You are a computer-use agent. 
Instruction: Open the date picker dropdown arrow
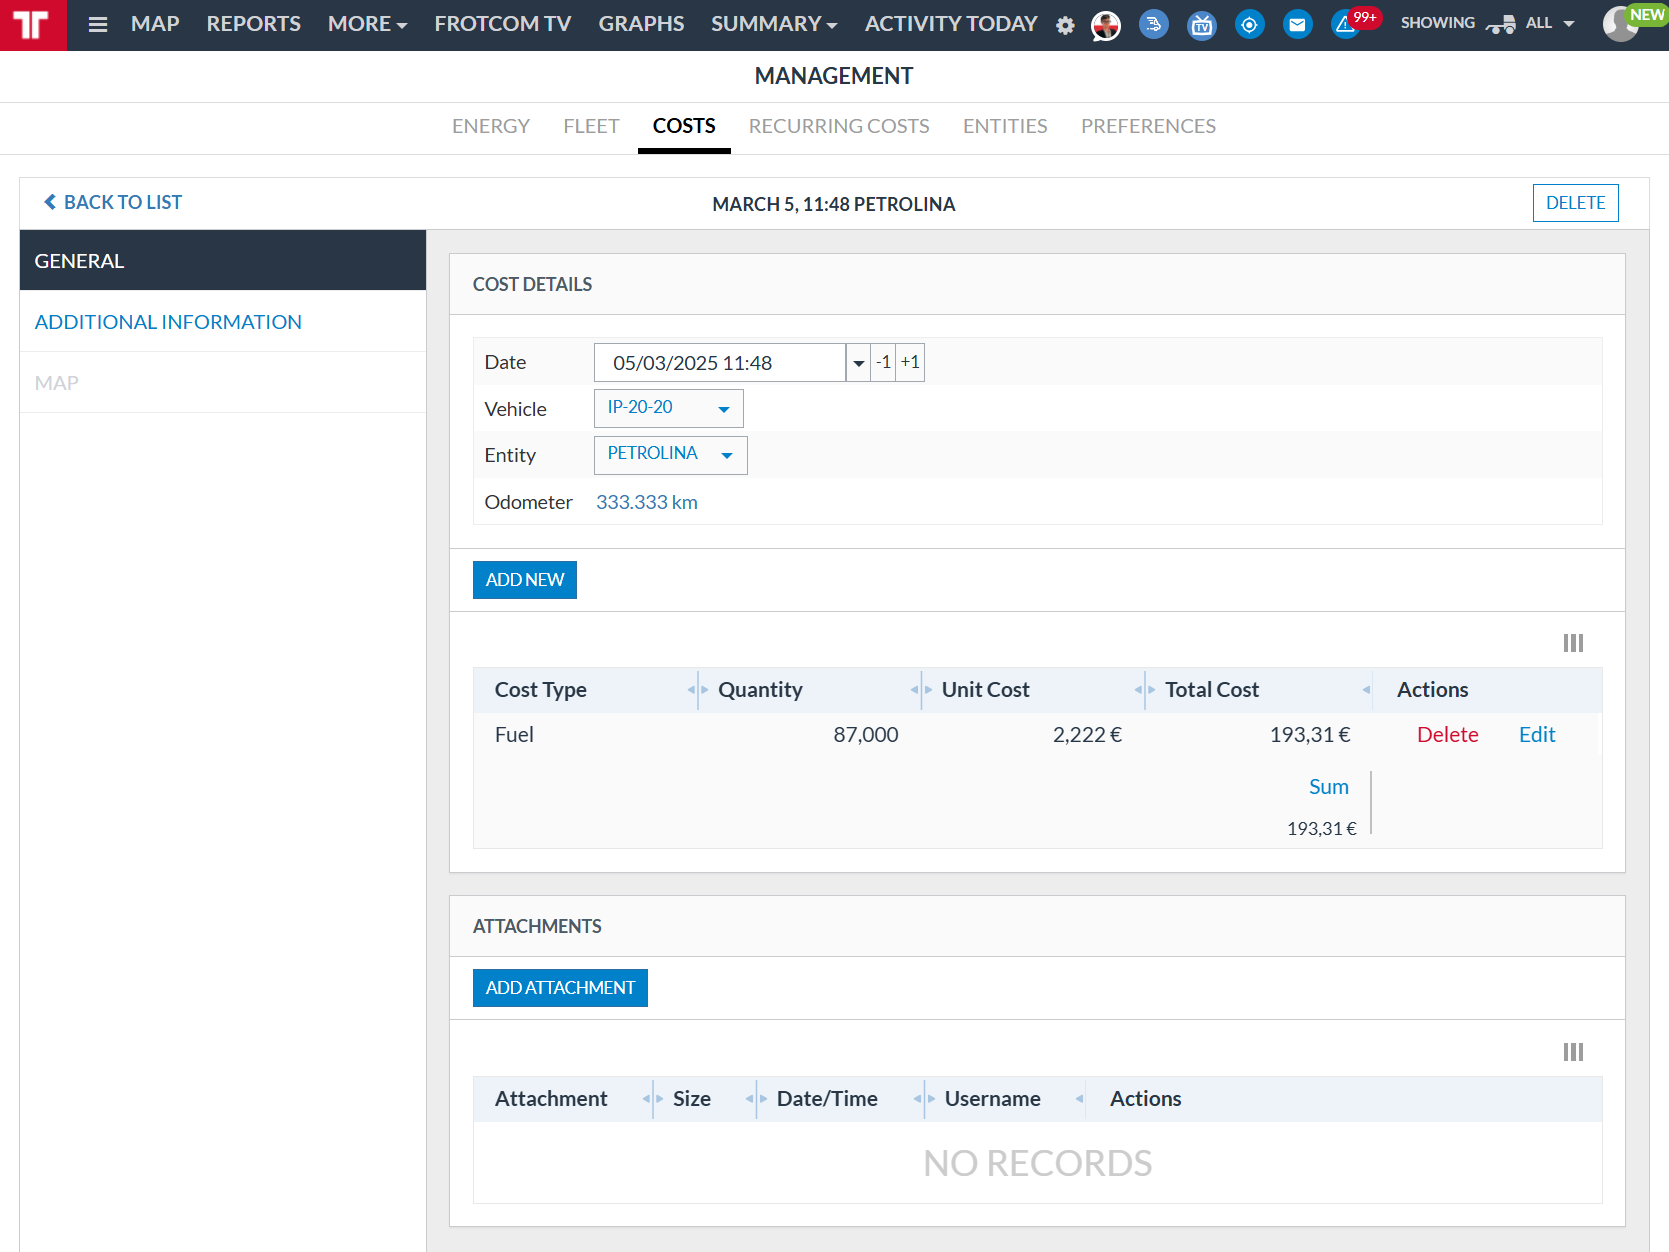[858, 363]
